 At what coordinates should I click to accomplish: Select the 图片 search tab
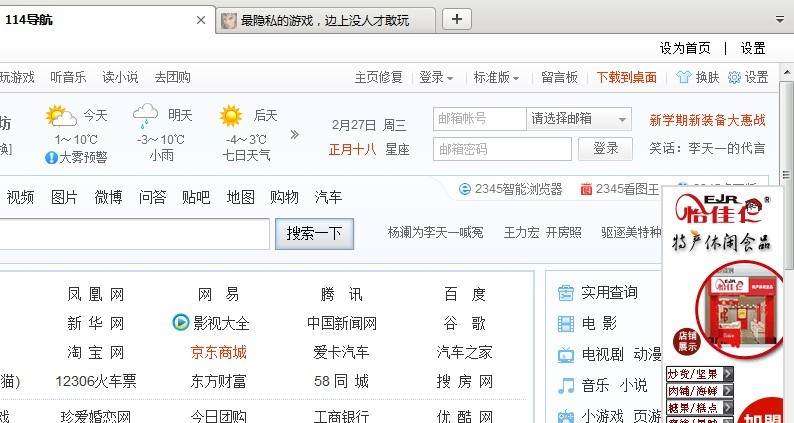(x=64, y=197)
